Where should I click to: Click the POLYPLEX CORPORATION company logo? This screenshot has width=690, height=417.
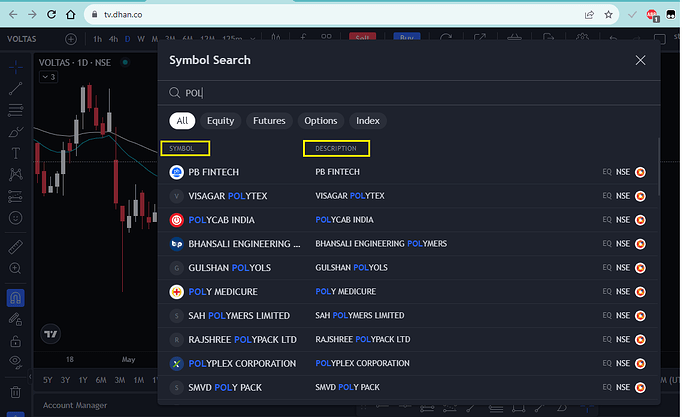[x=176, y=363]
